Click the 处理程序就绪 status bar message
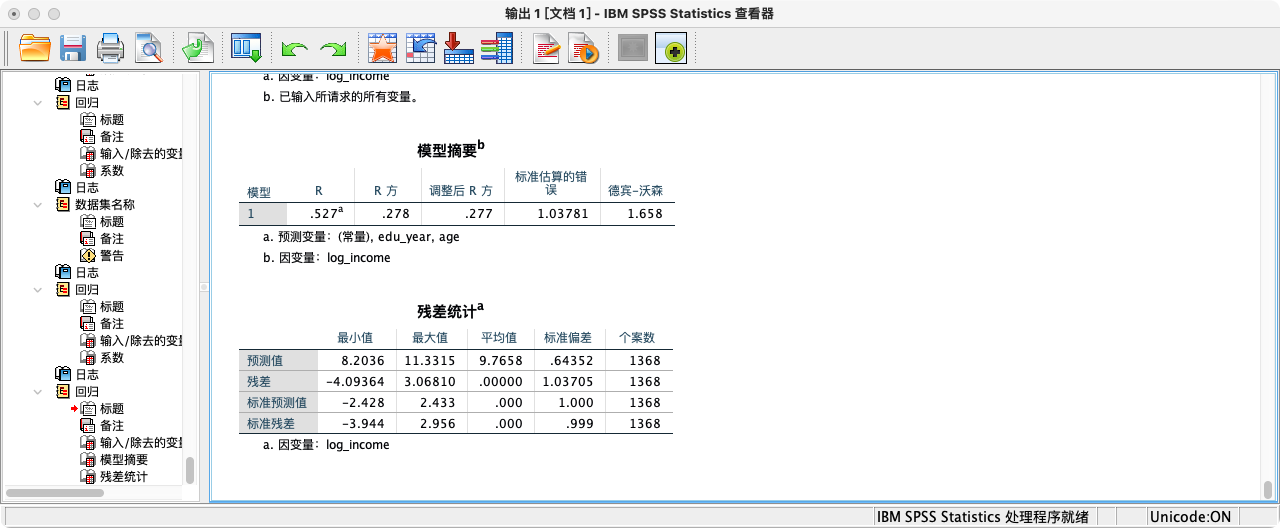1280x528 pixels. coord(982,517)
